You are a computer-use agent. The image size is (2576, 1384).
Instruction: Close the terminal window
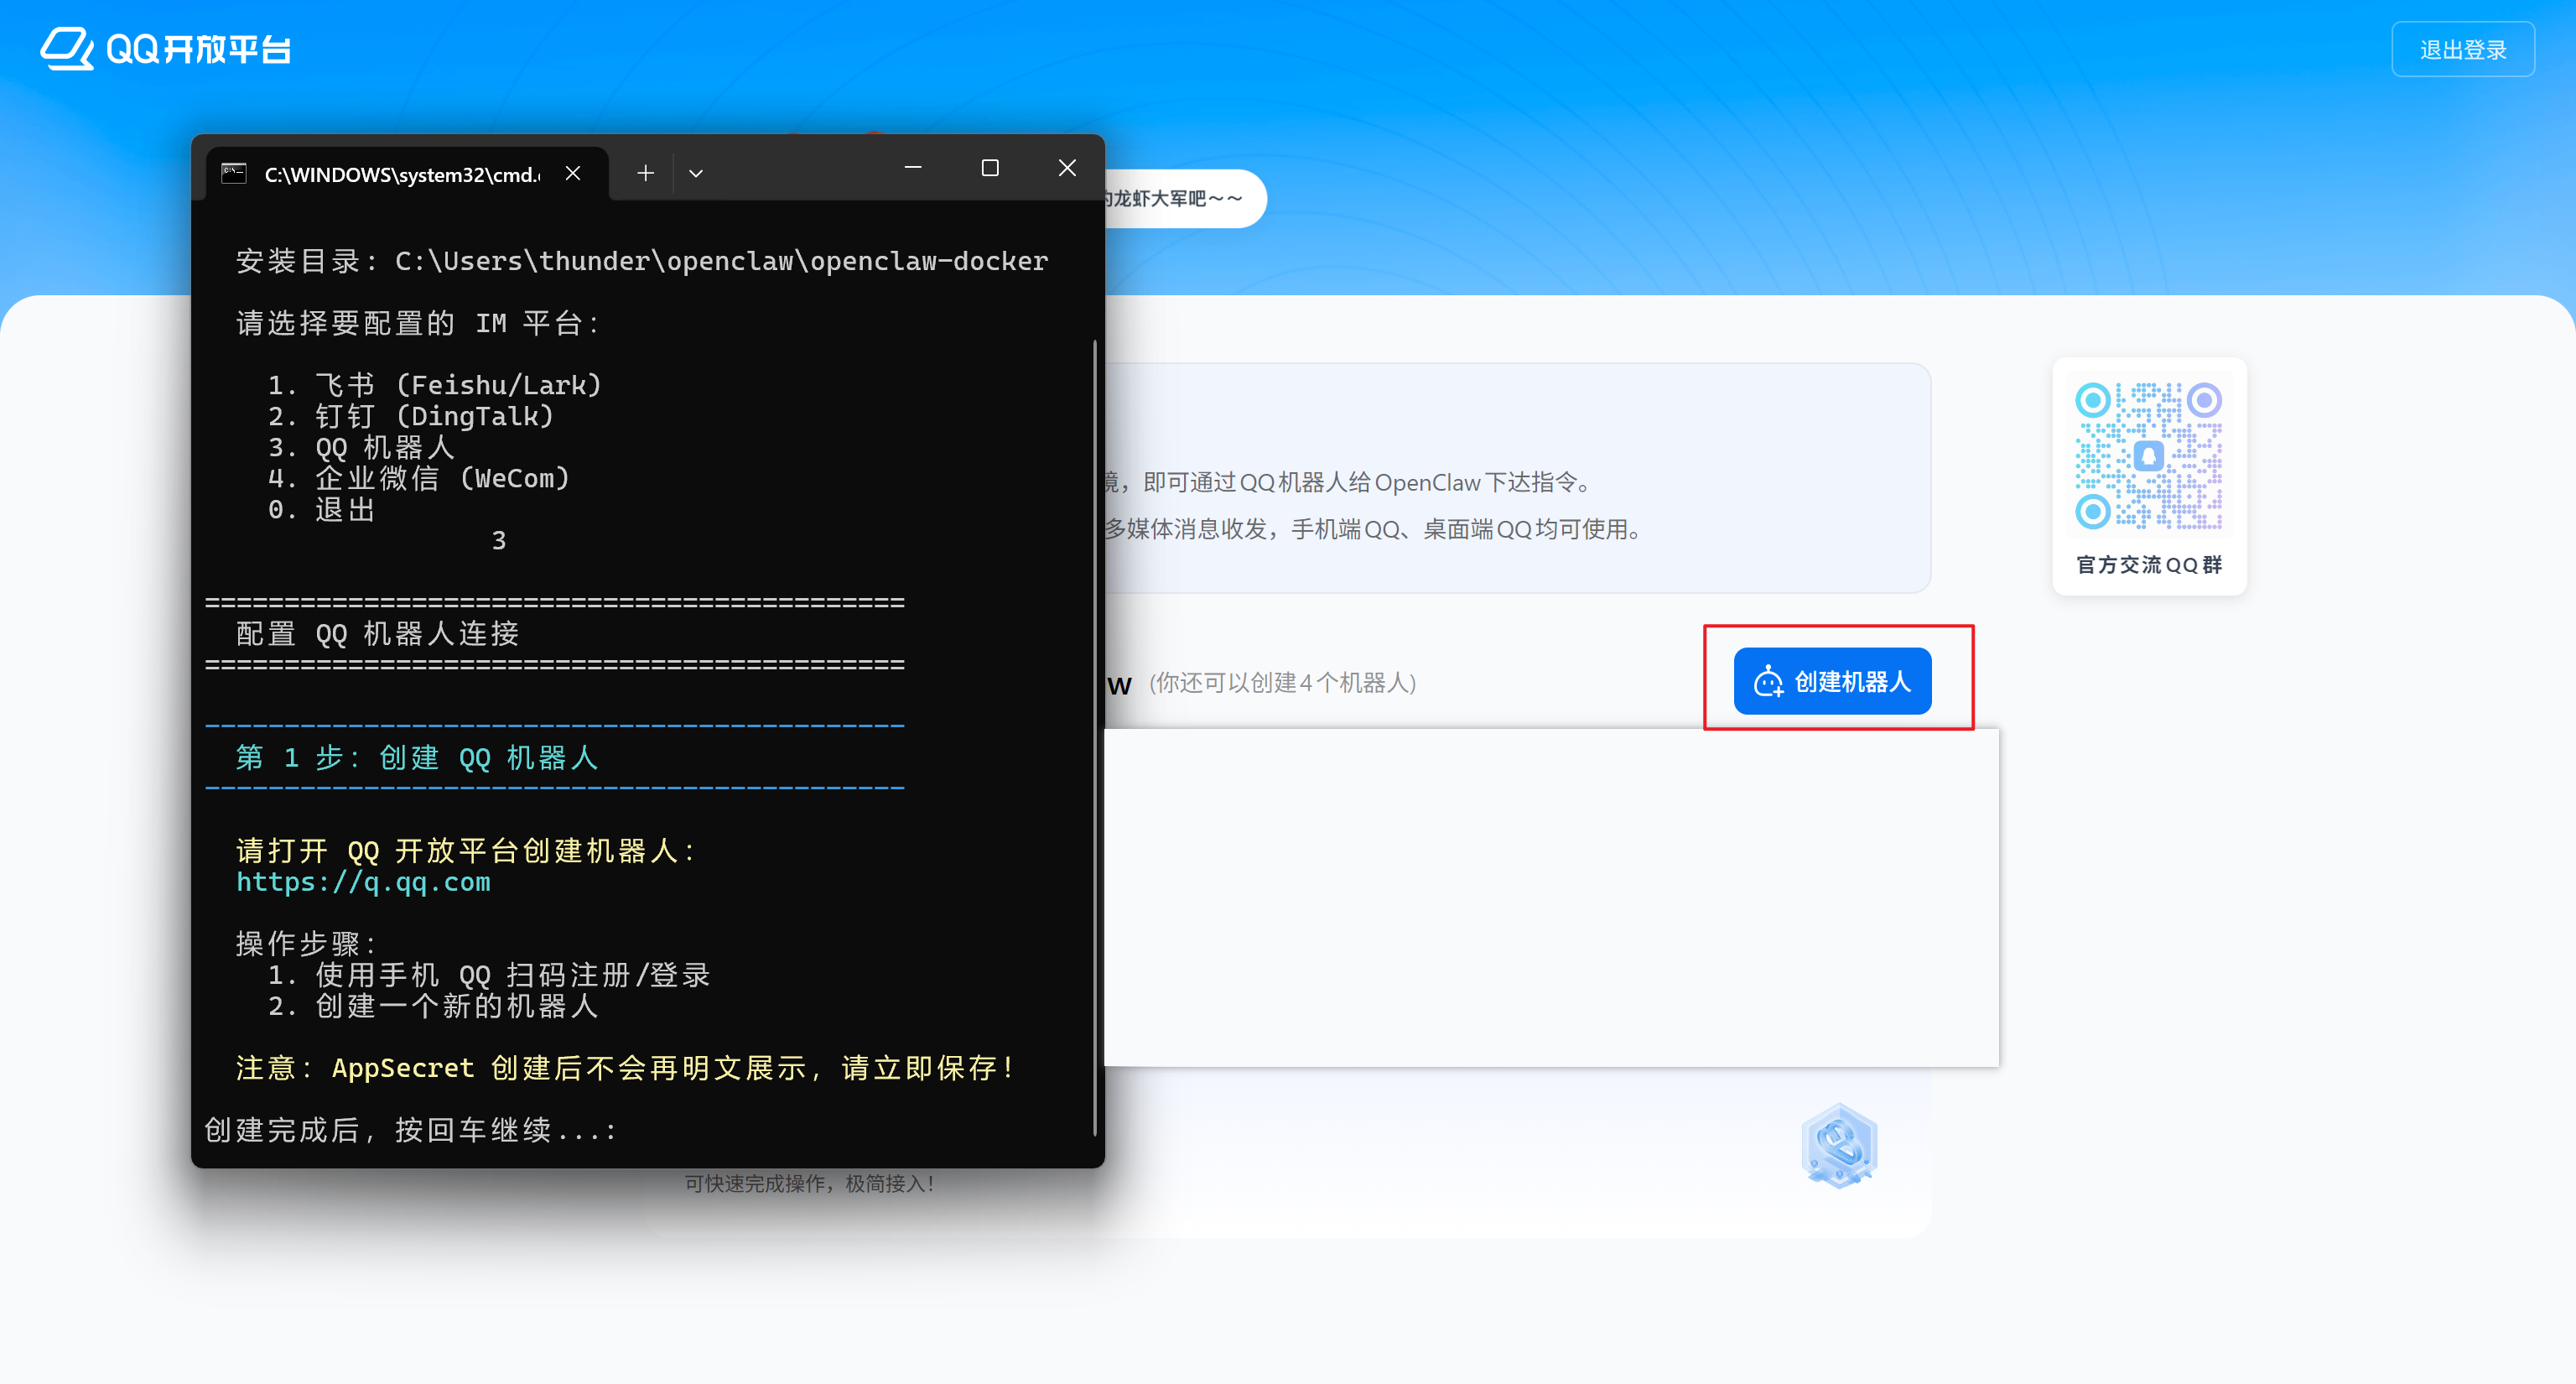tap(1067, 168)
